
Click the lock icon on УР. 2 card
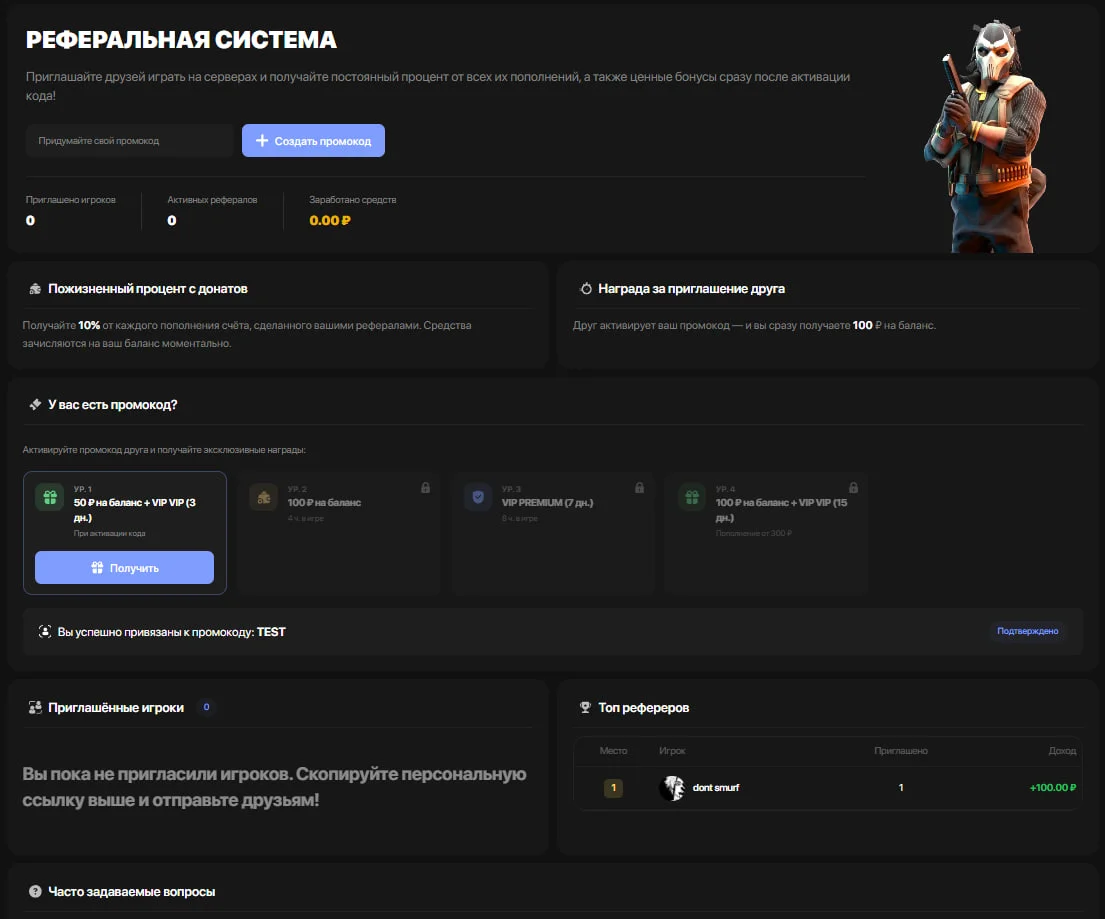(x=426, y=488)
